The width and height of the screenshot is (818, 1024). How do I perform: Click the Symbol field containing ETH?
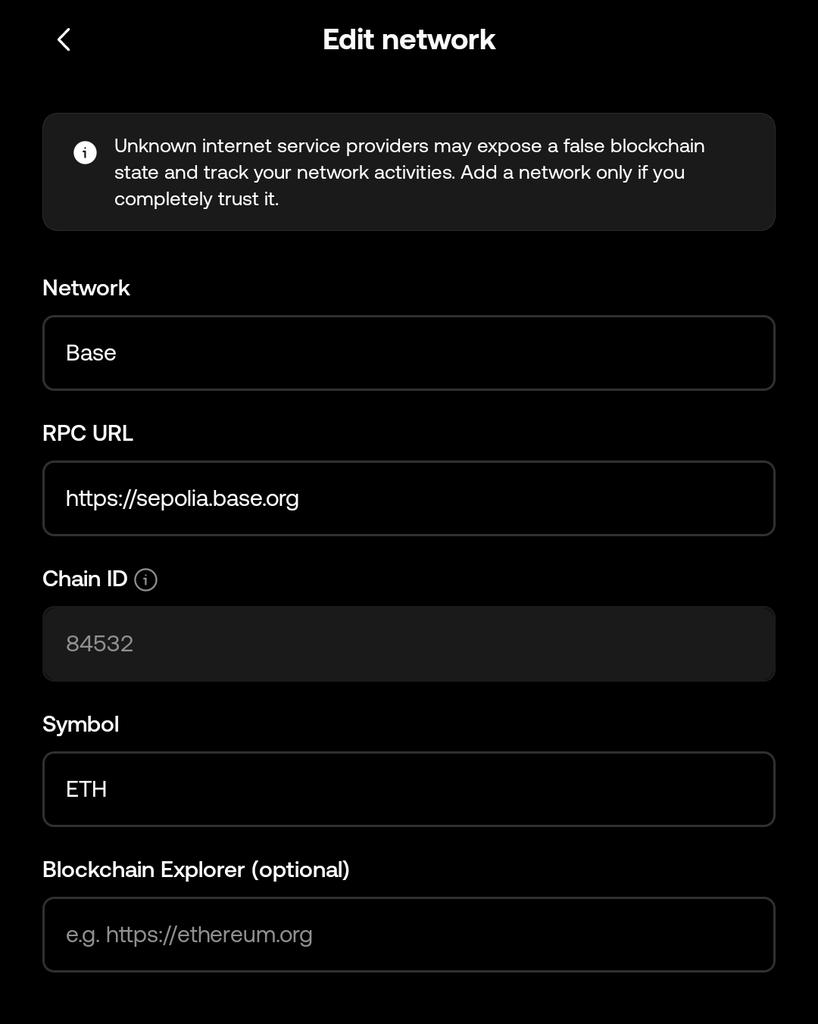click(408, 789)
